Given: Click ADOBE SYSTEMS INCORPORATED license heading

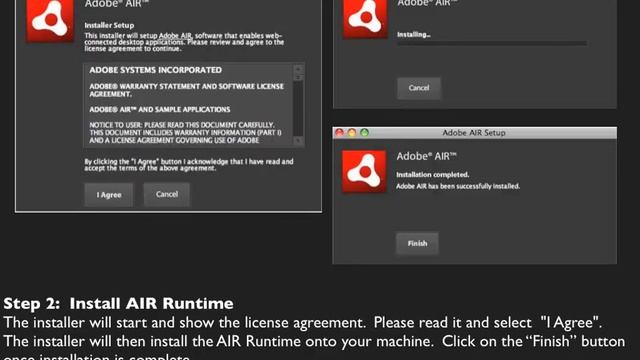Looking at the screenshot, I should [156, 70].
